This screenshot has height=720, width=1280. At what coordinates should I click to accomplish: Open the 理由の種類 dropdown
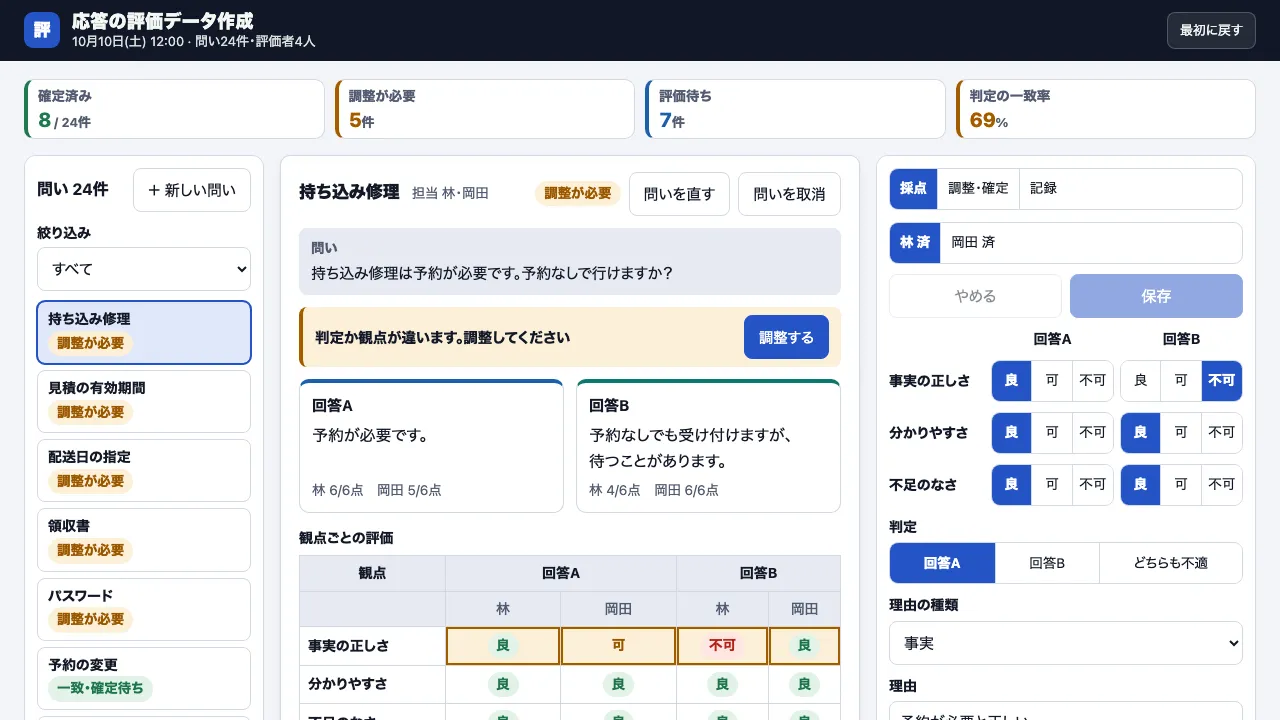click(1066, 644)
